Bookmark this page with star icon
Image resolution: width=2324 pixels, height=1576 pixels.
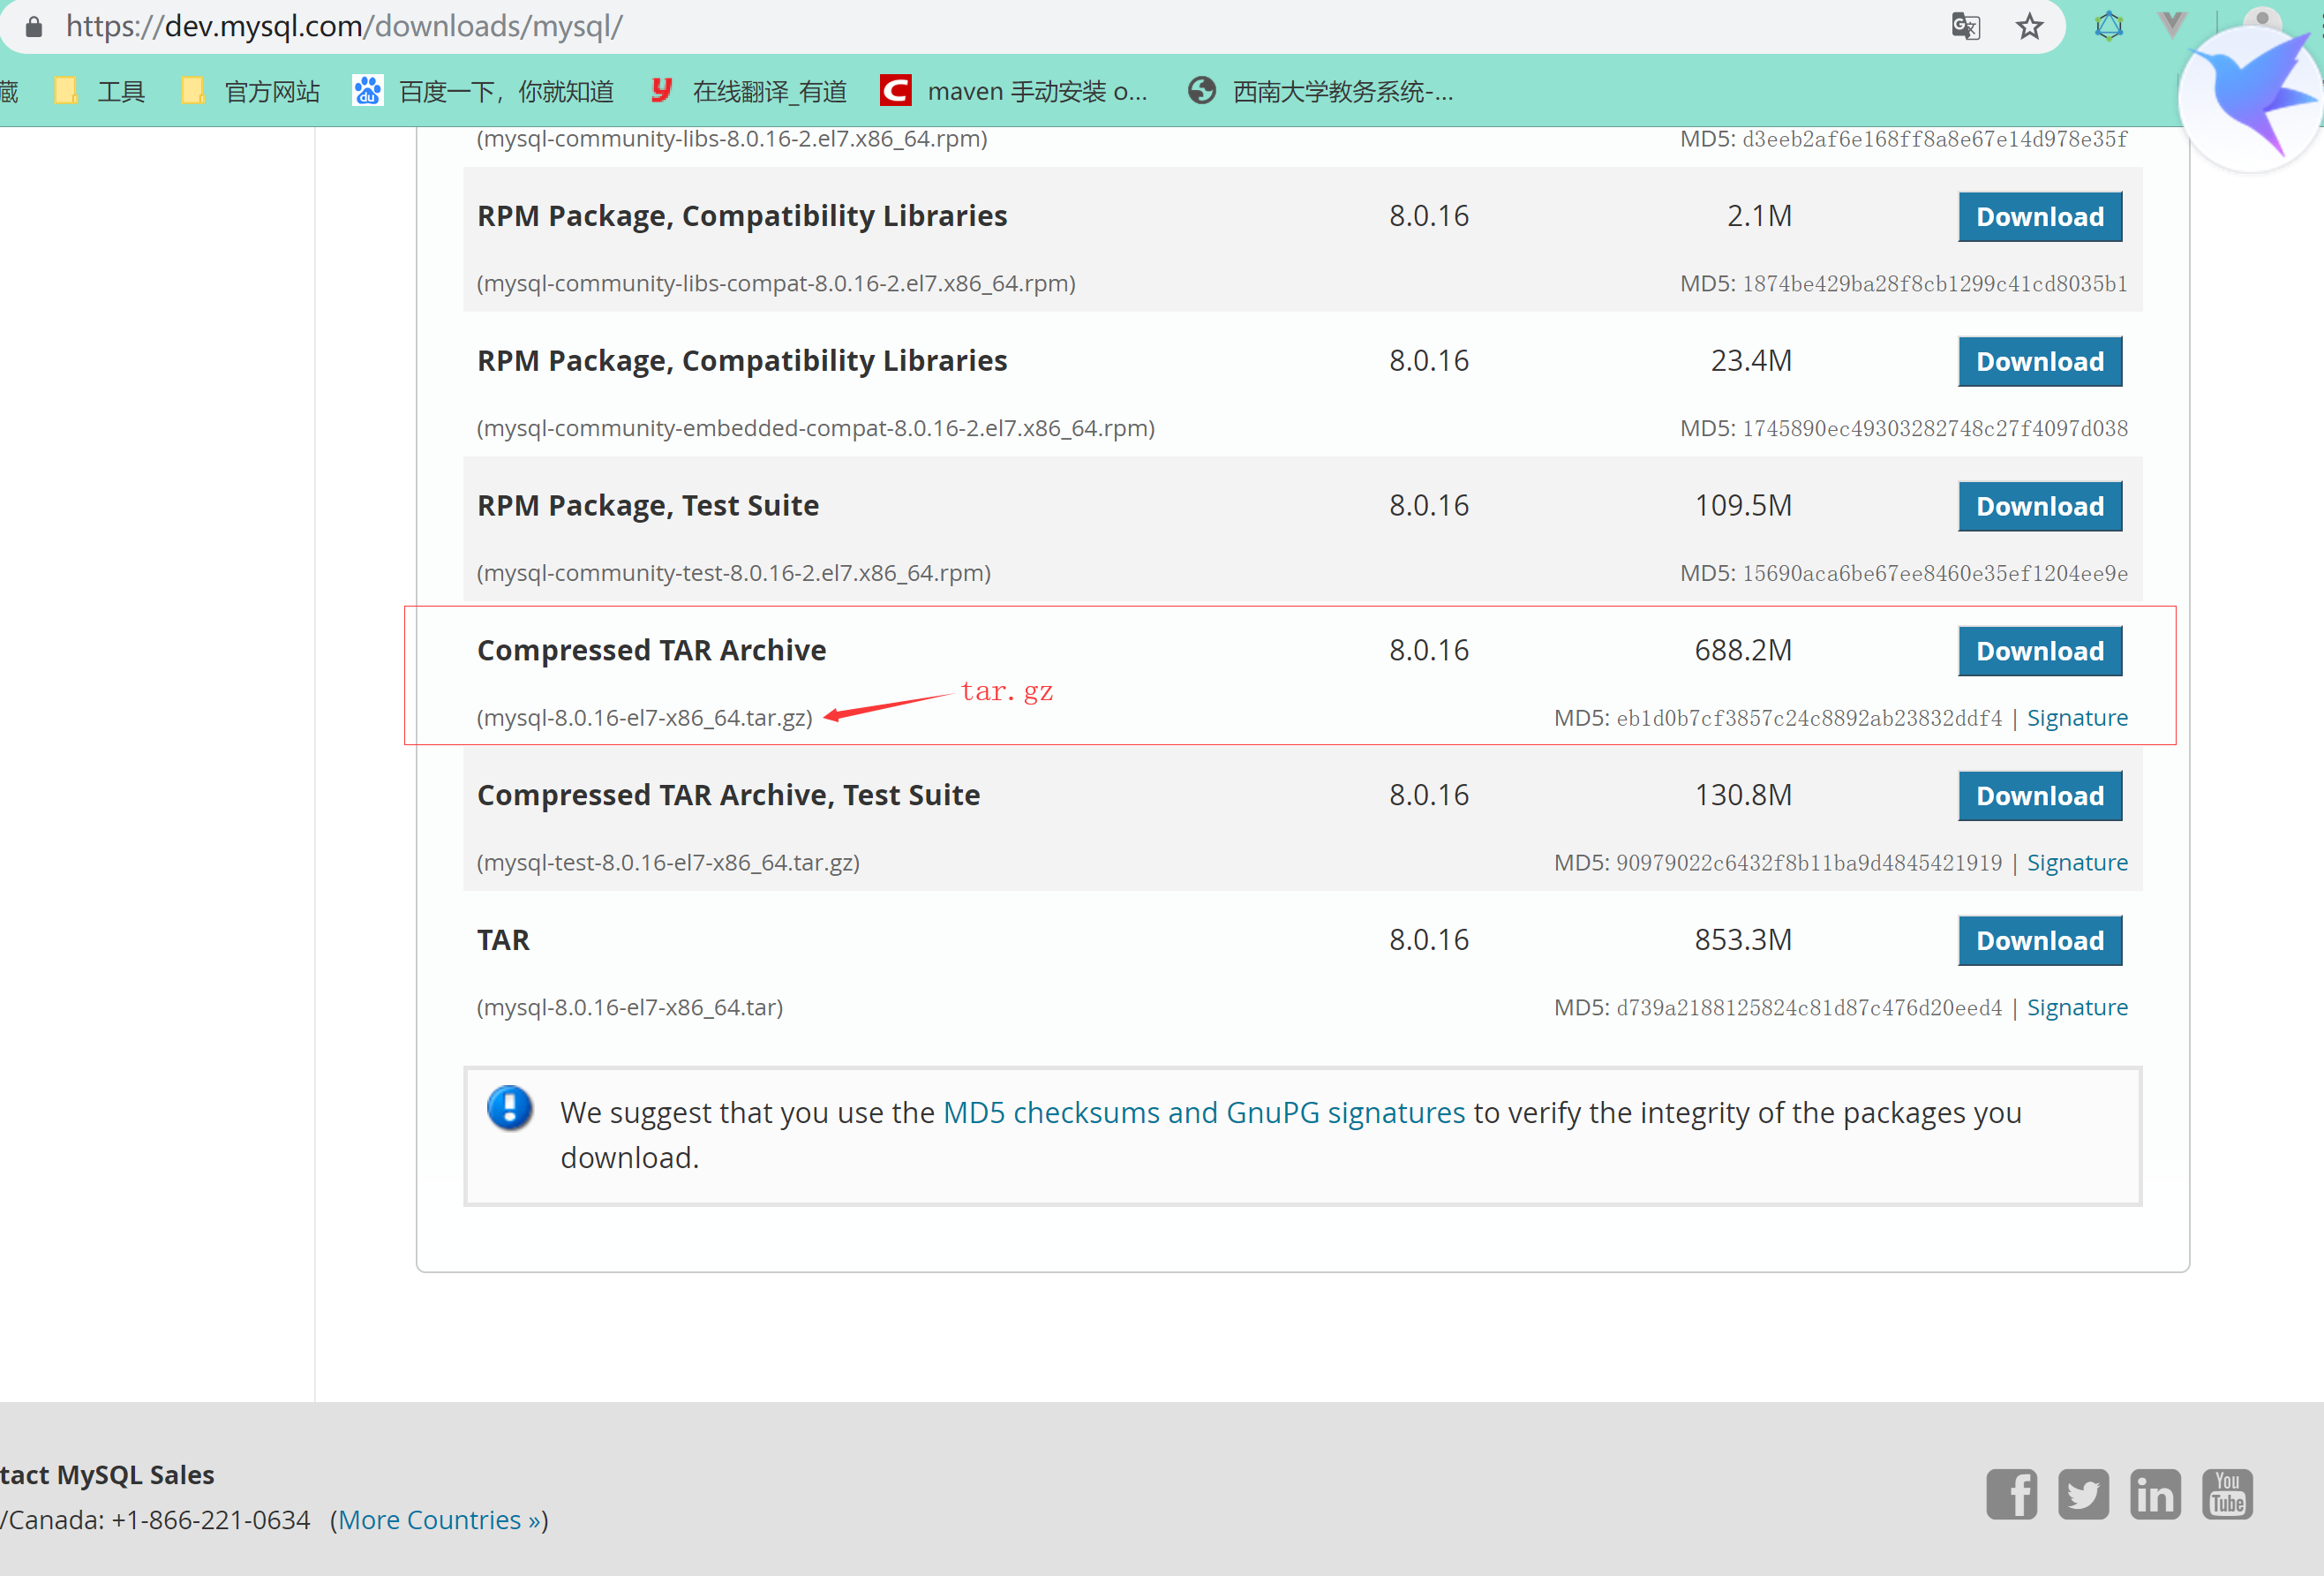click(2029, 26)
